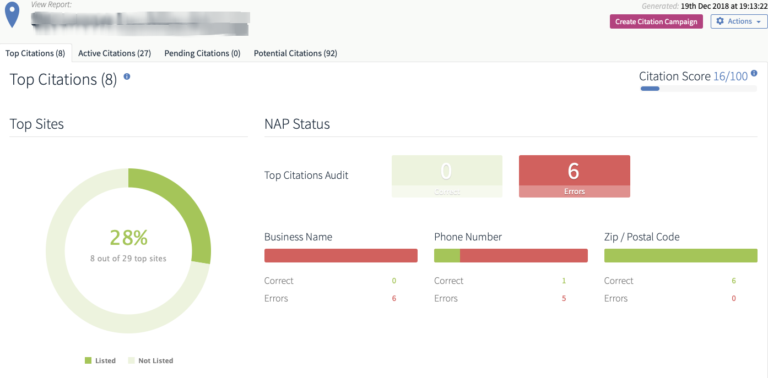Open Potential Citations (92) tab
Viewport: 768px width, 378px height.
point(295,53)
